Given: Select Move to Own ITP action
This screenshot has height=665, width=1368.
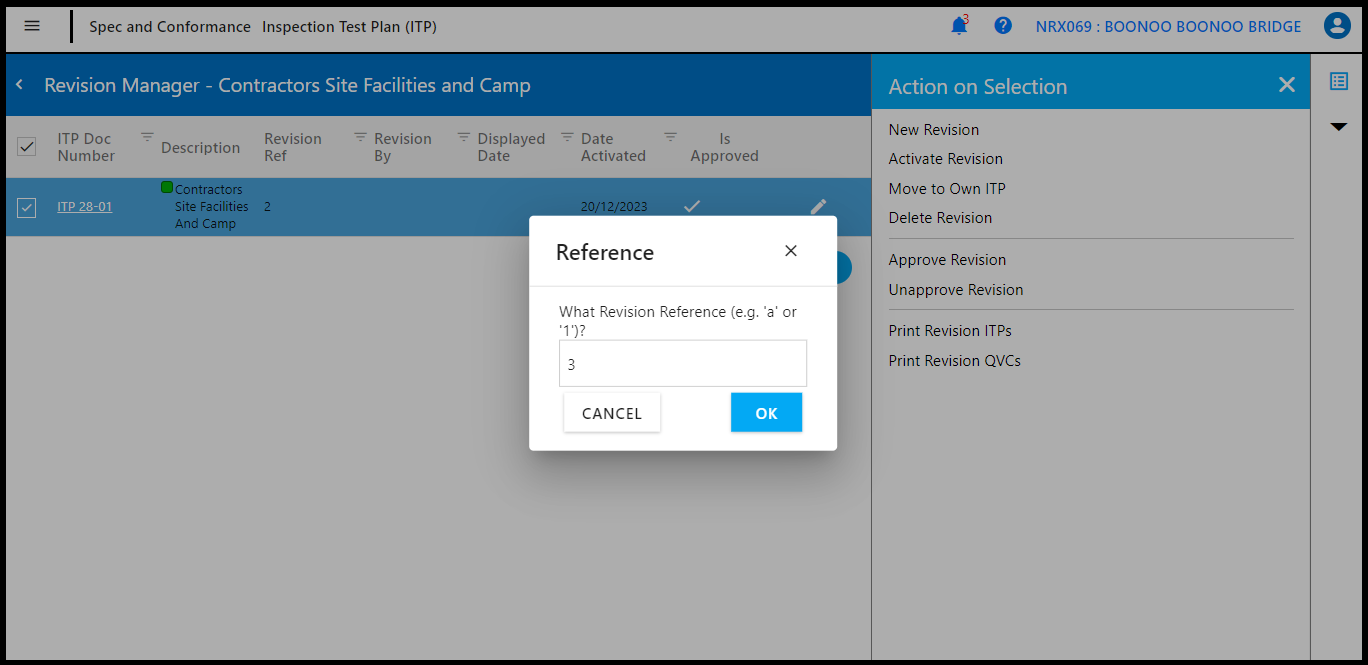Looking at the screenshot, I should [947, 189].
